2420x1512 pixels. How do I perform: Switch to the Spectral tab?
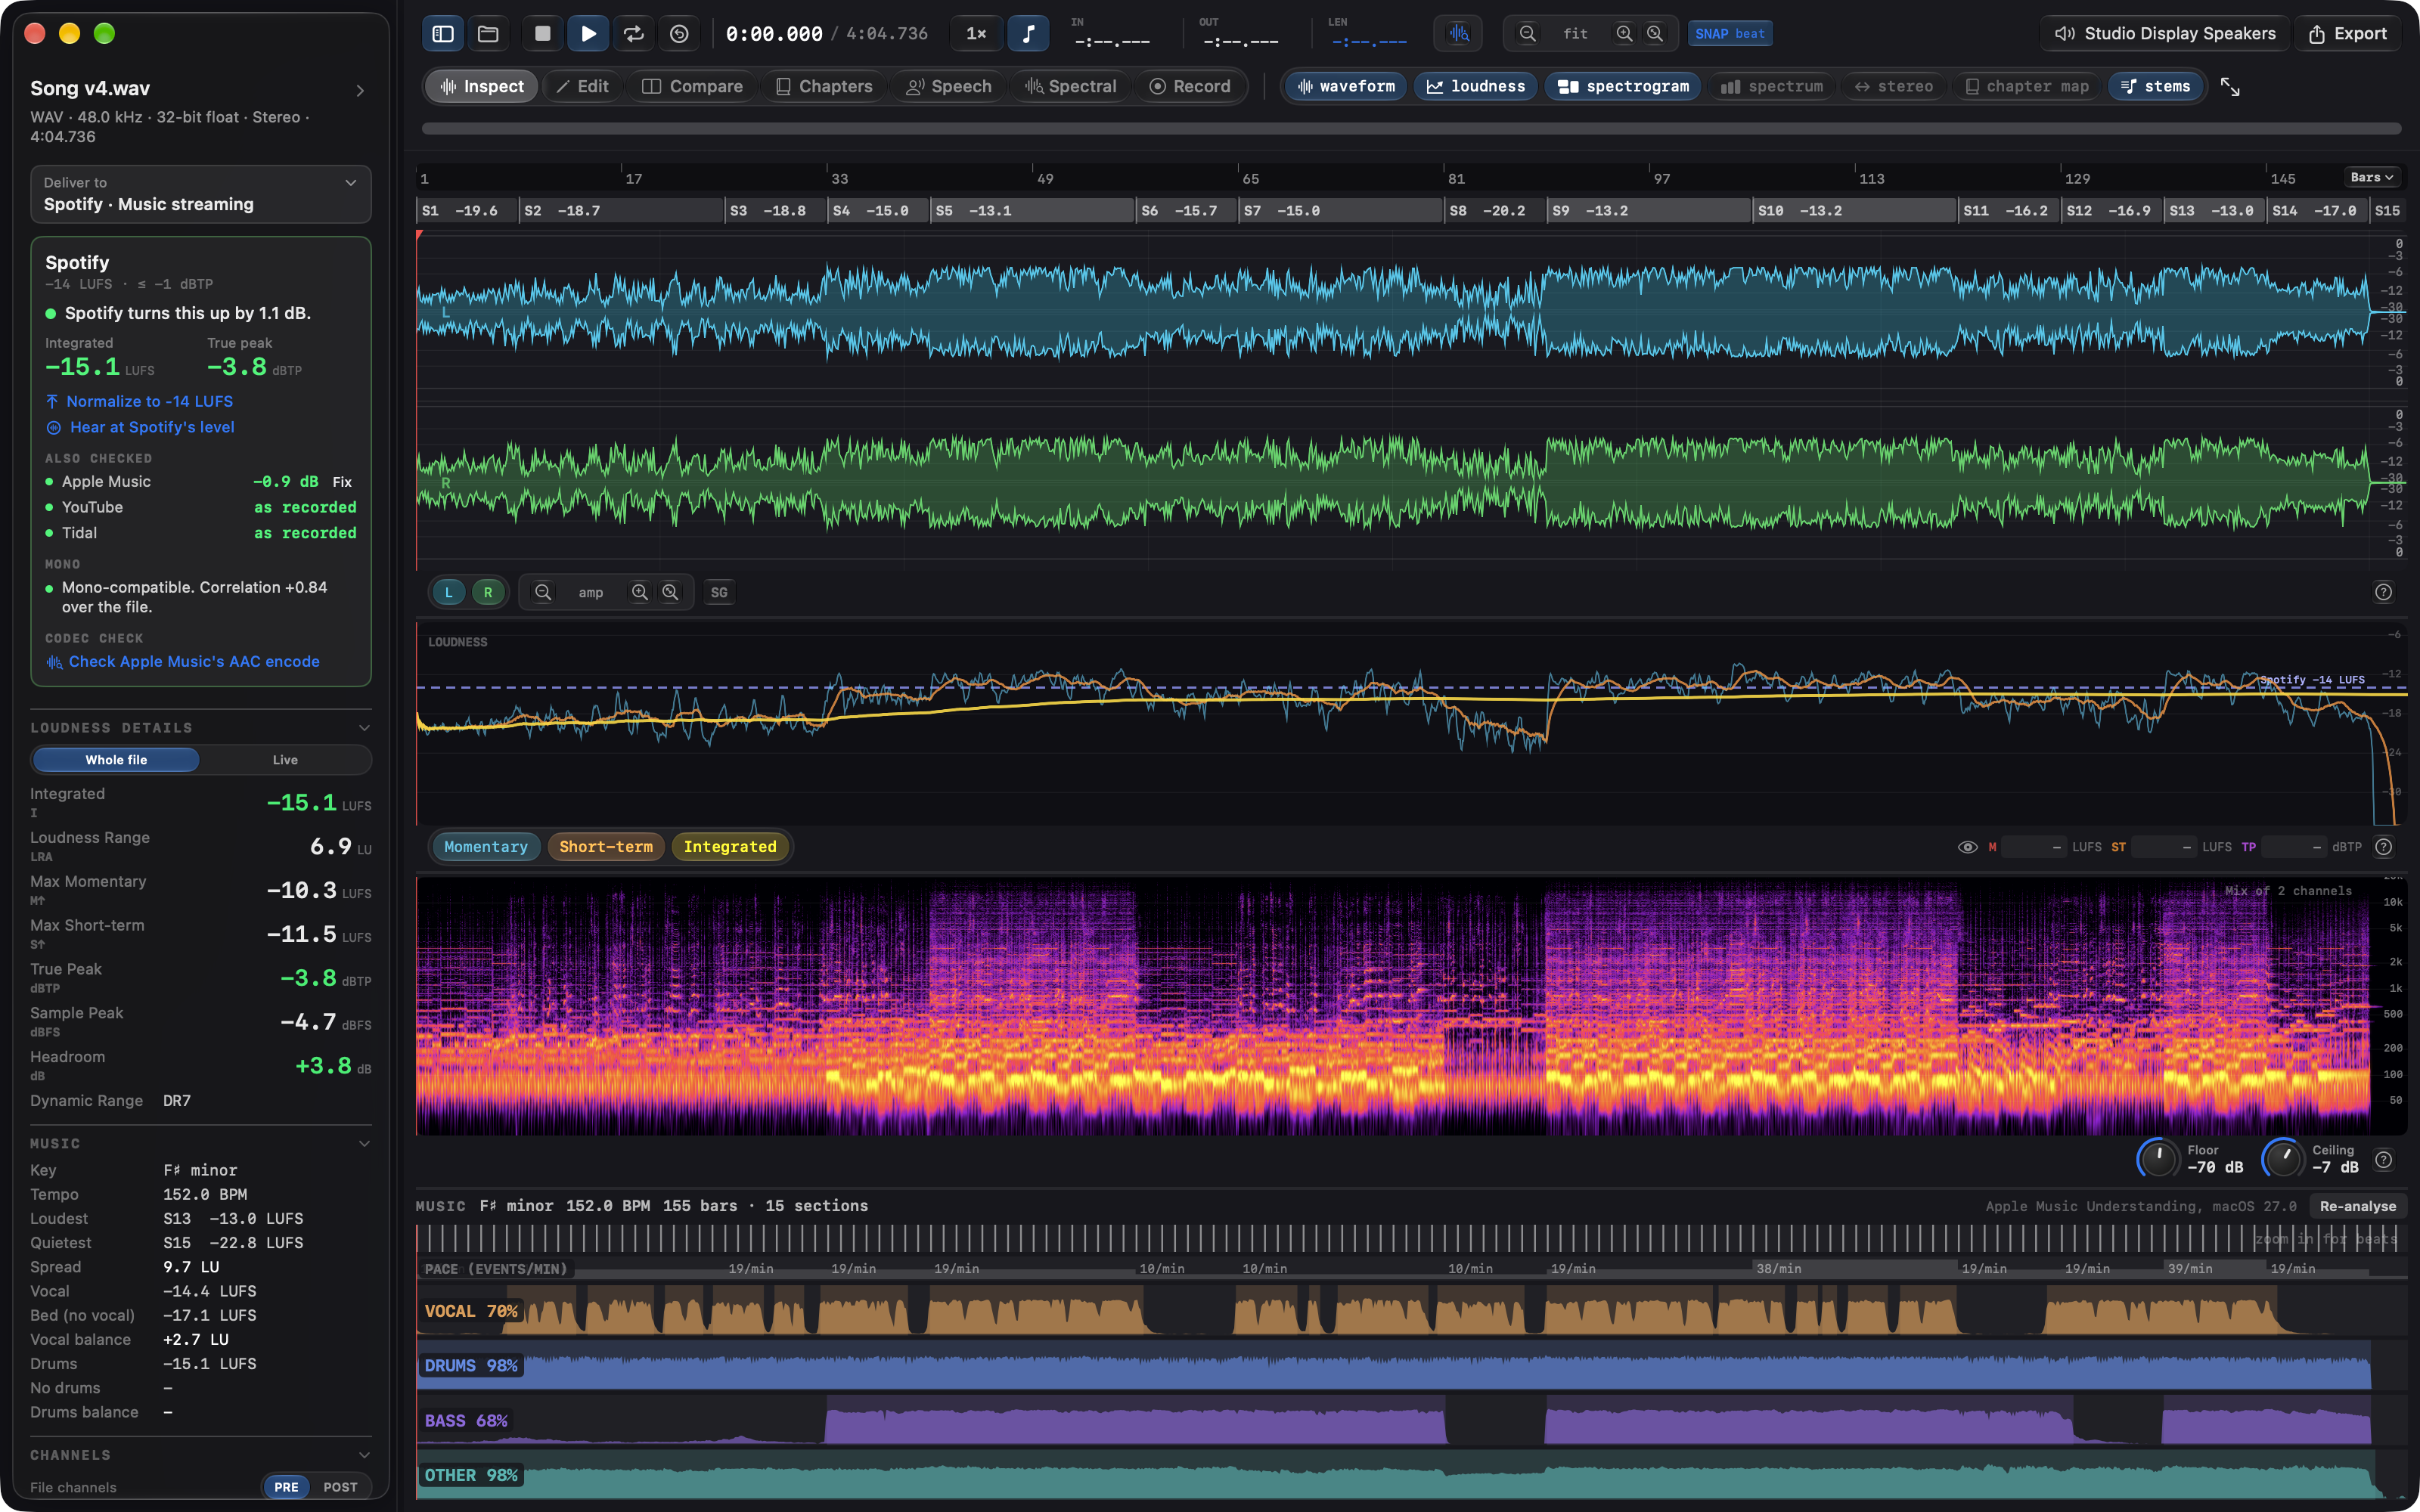[x=1070, y=87]
